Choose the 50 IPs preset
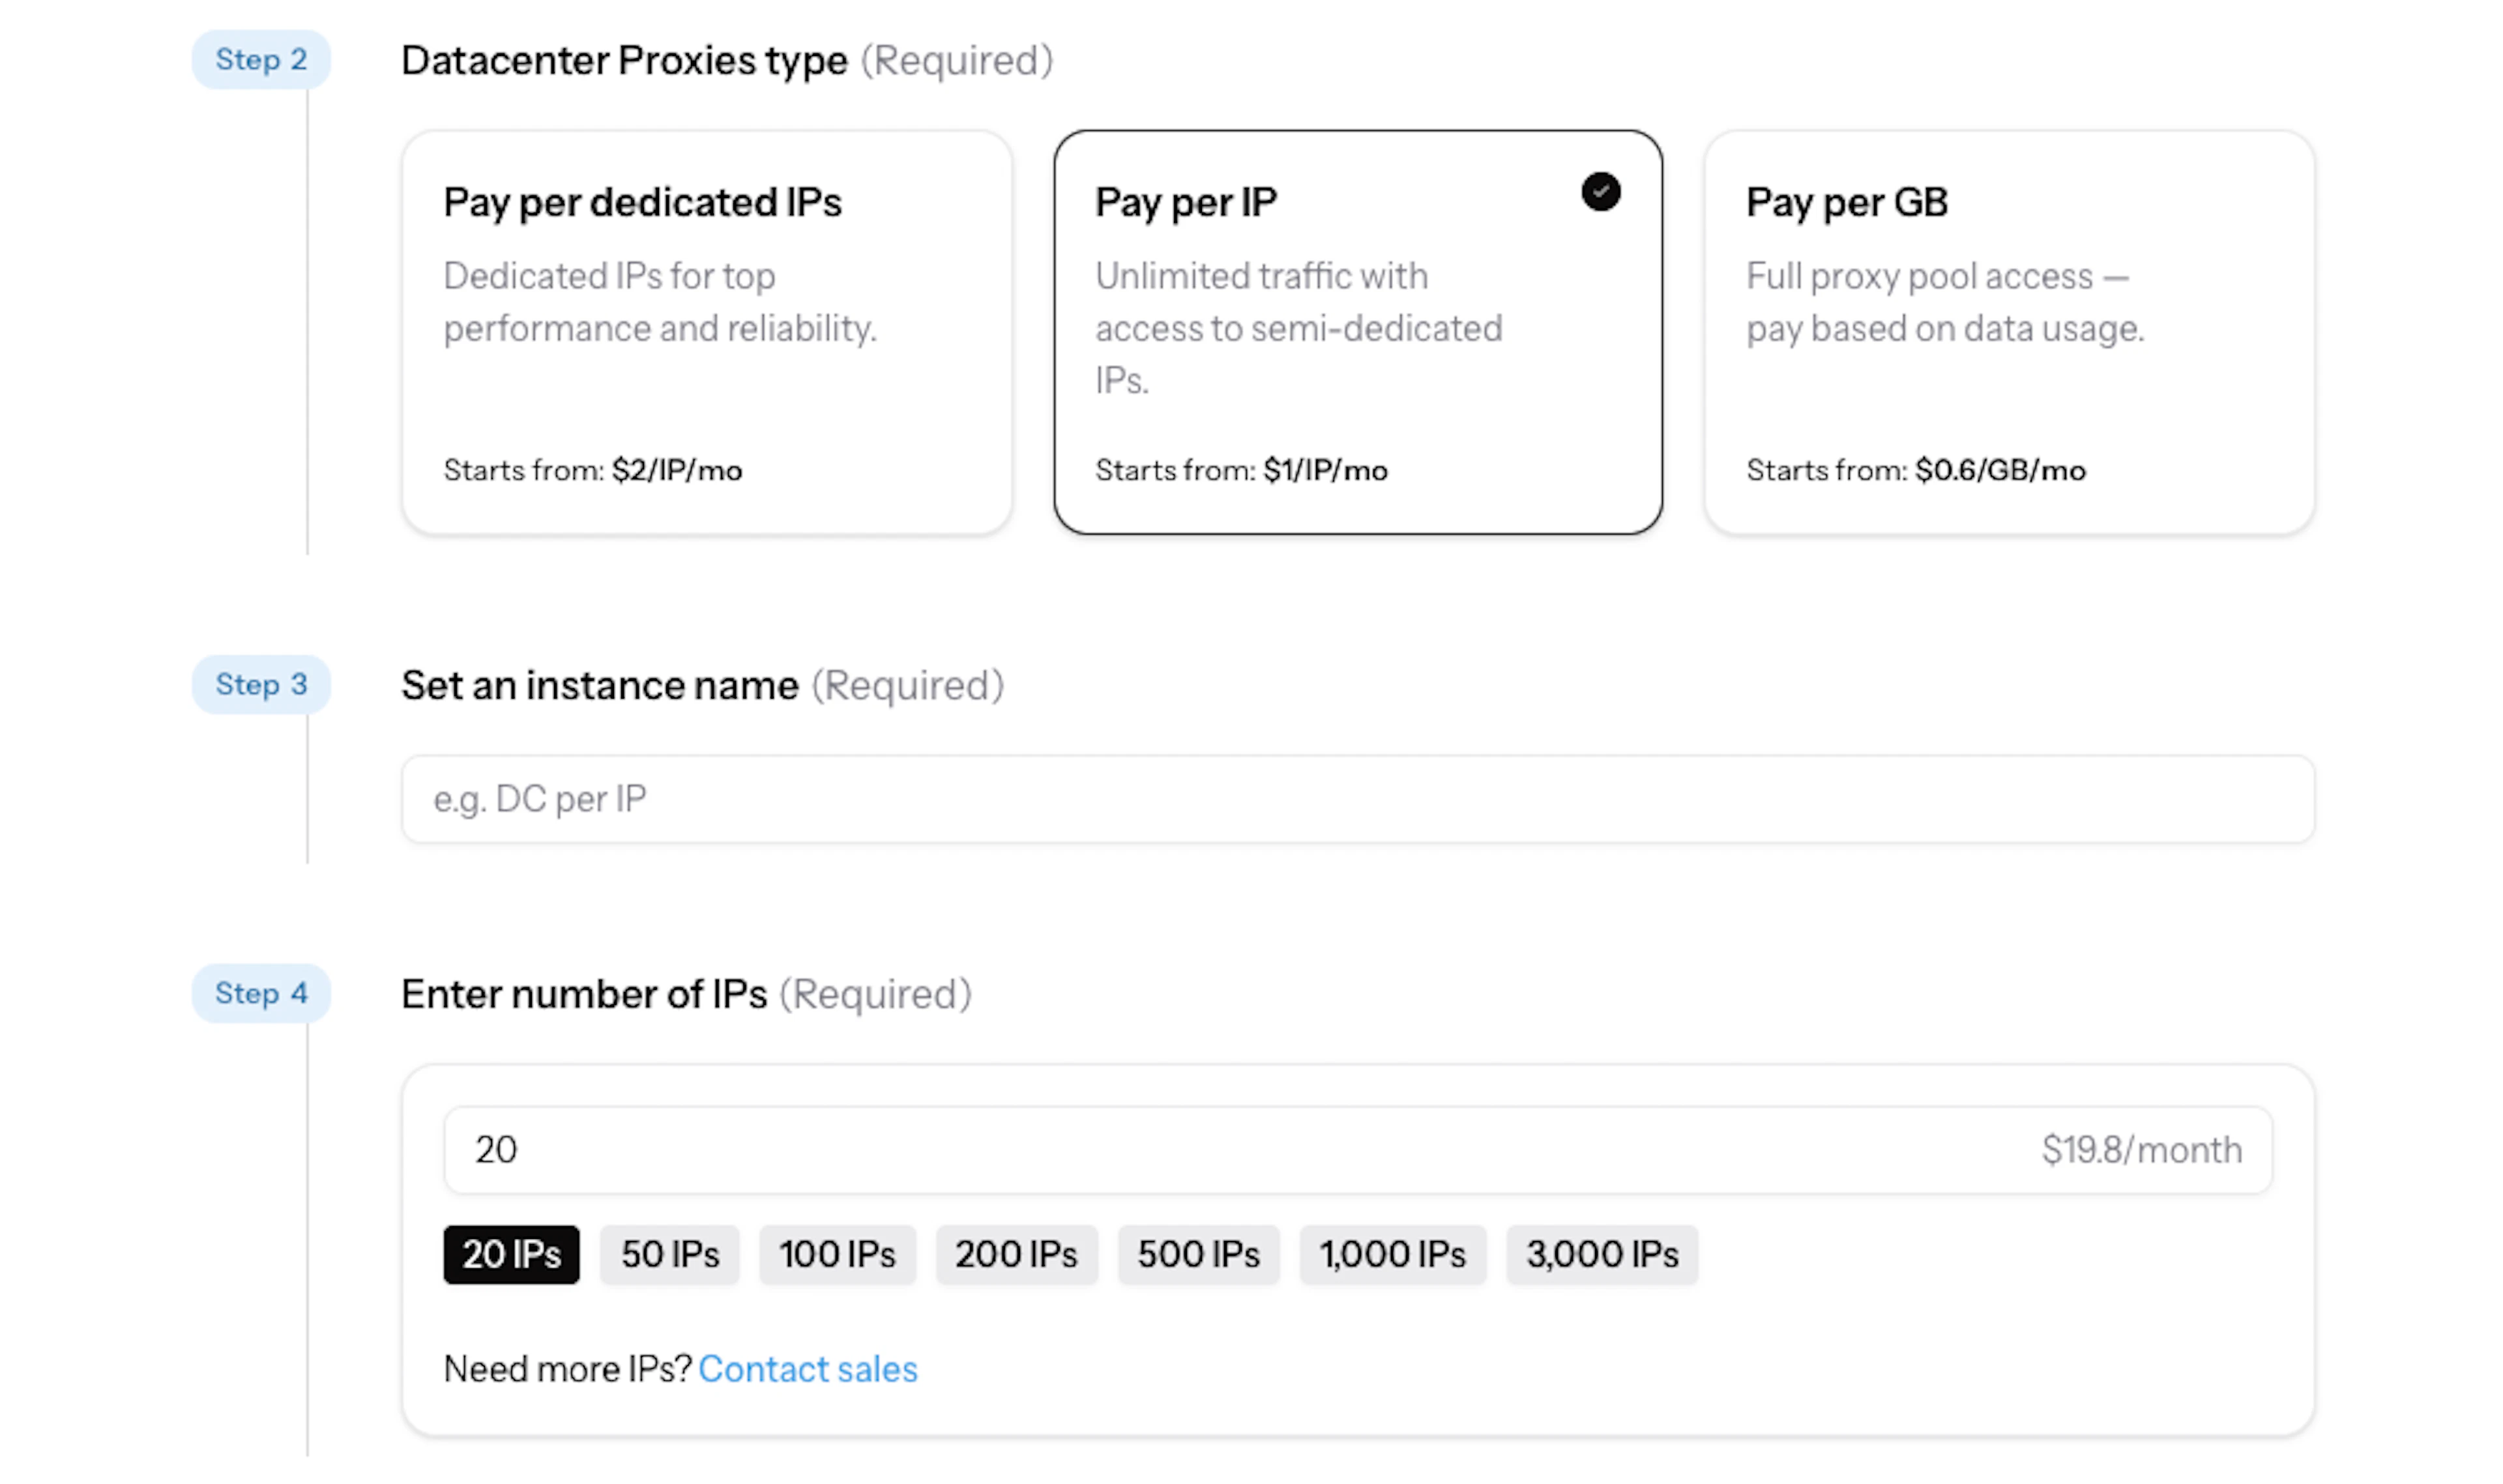Screen dimensions: 2503x1484 click(669, 1254)
